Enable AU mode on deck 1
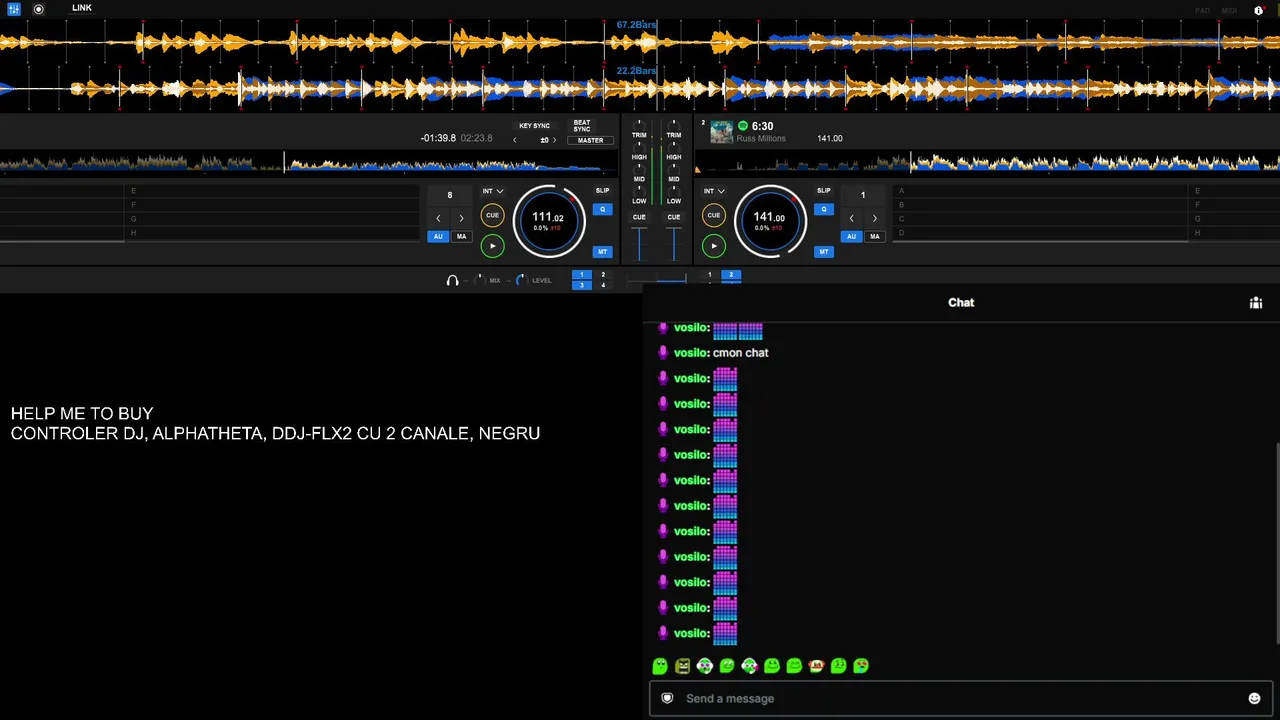Screen dimensions: 1280x720 [438, 237]
